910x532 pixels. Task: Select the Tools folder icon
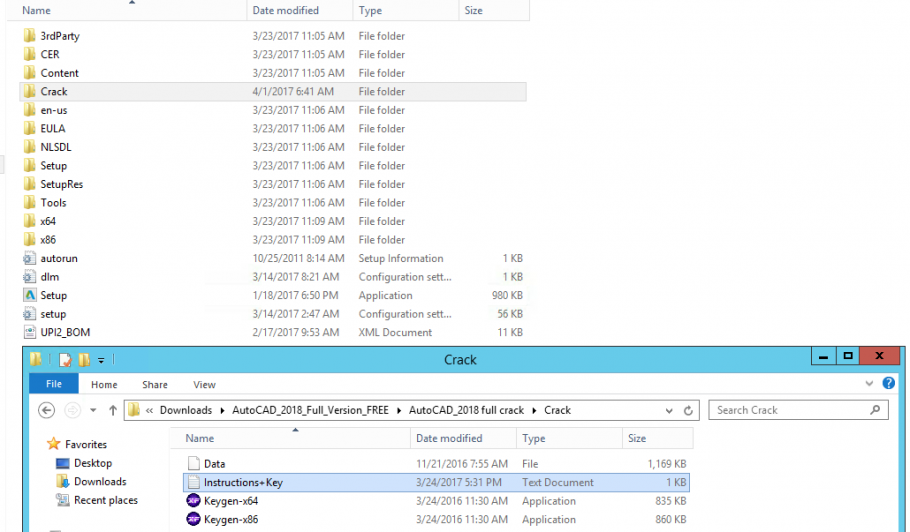point(30,202)
